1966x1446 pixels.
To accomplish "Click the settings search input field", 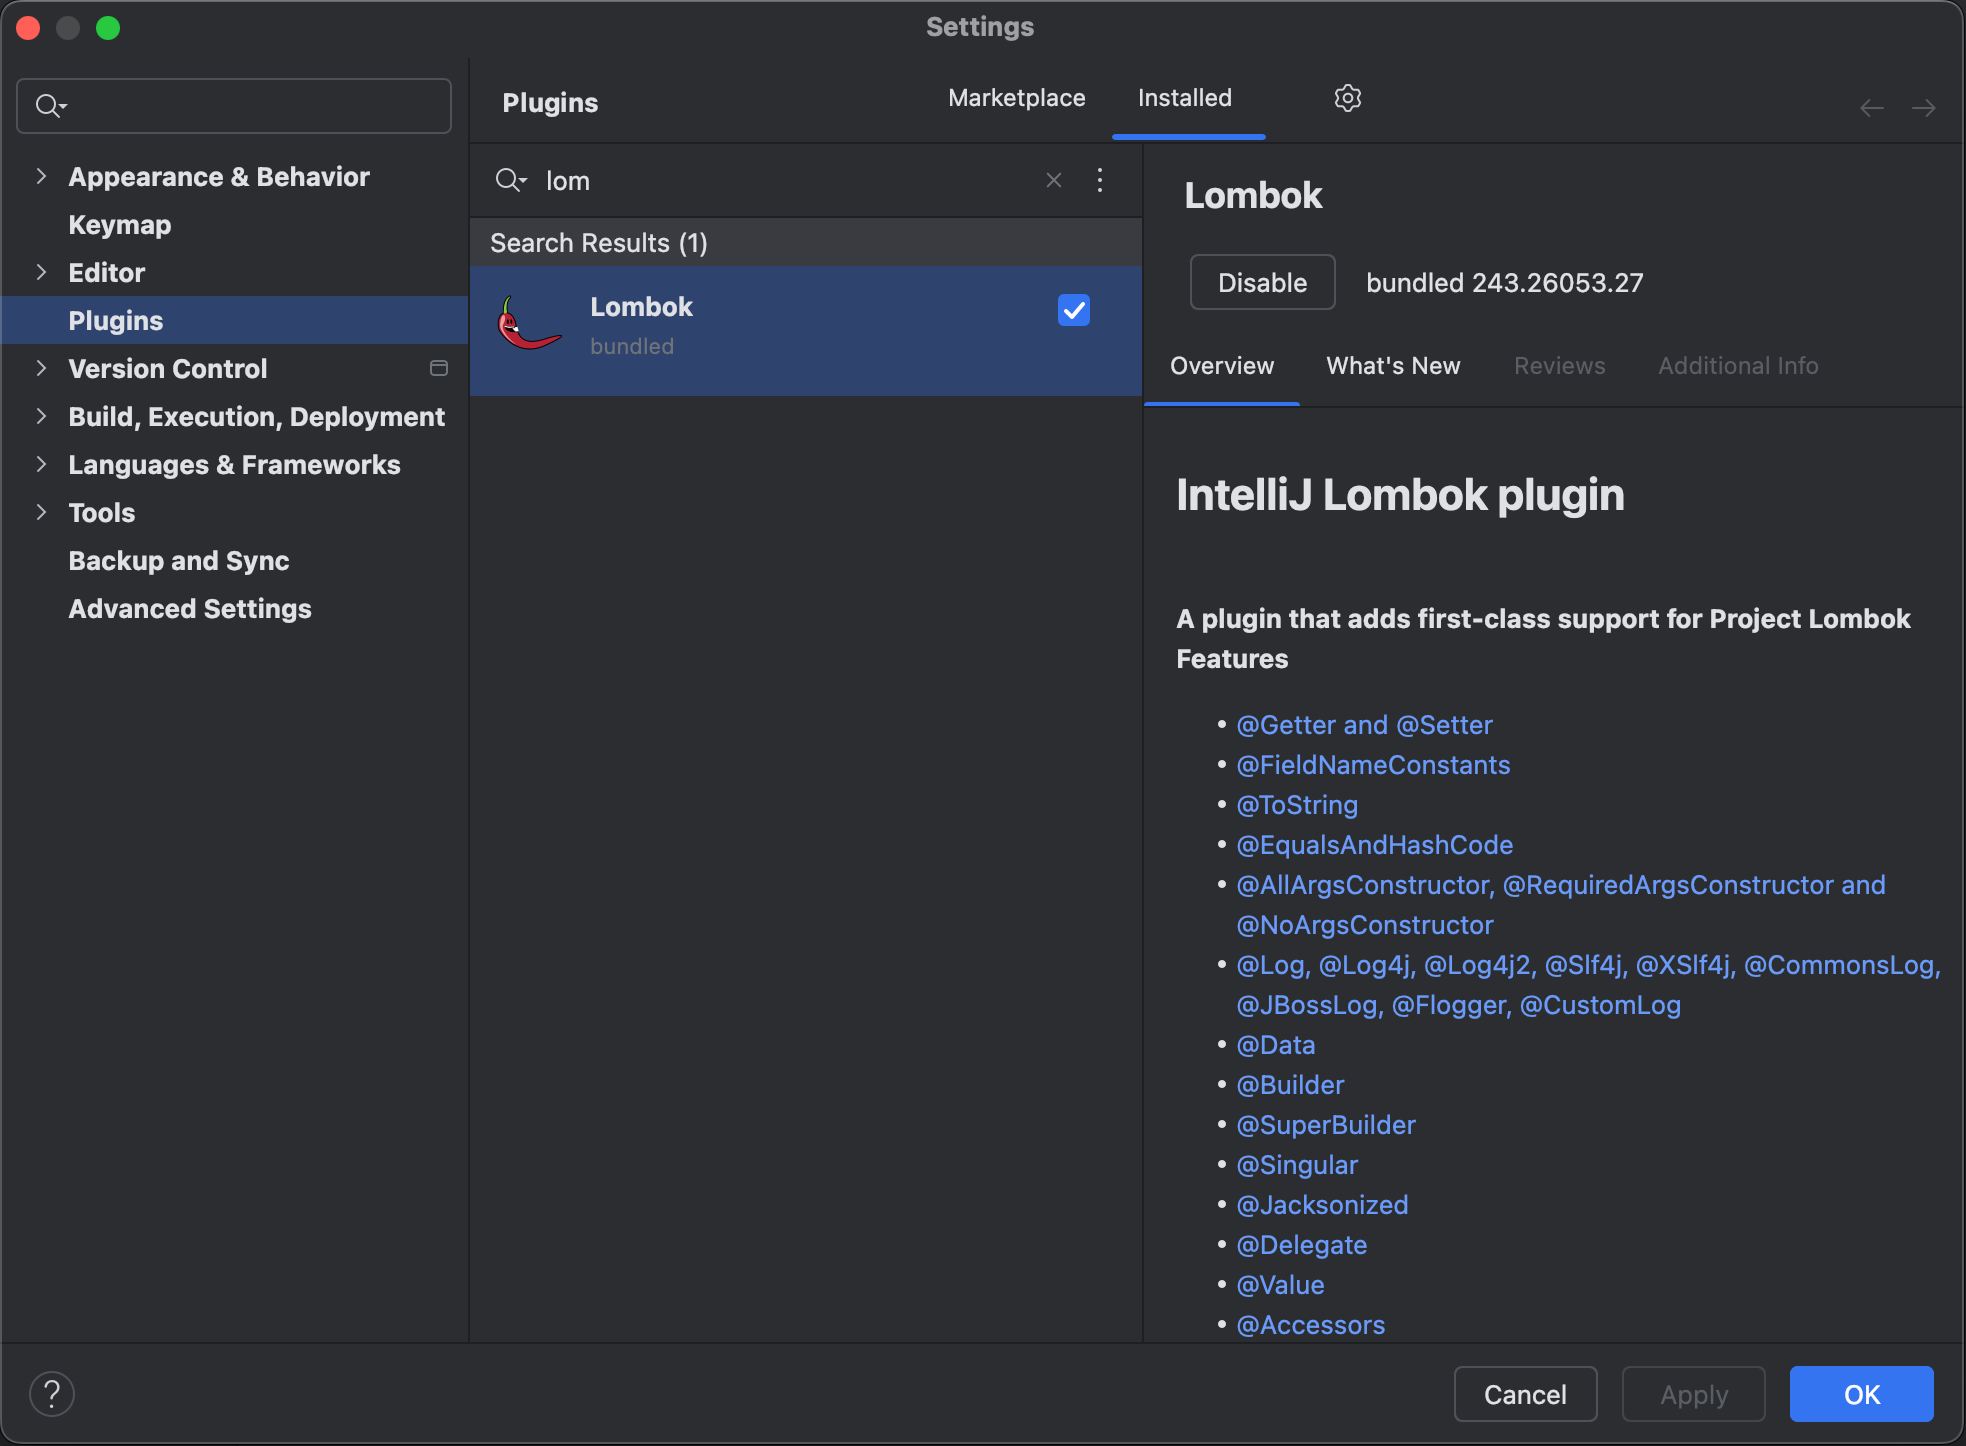I will click(x=250, y=106).
